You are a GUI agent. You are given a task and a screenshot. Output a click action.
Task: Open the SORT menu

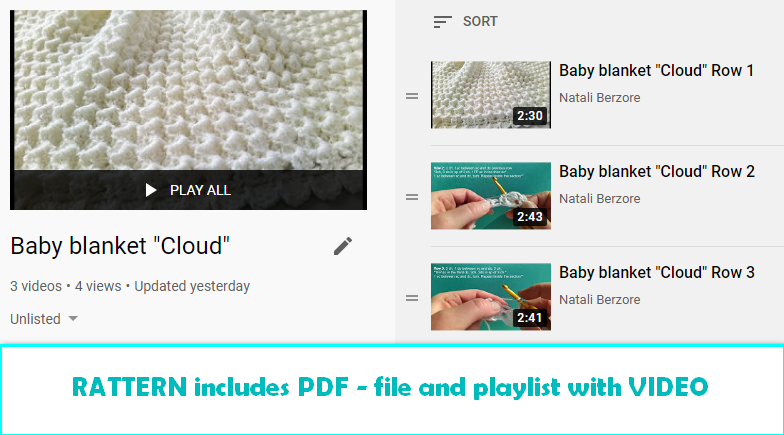465,22
